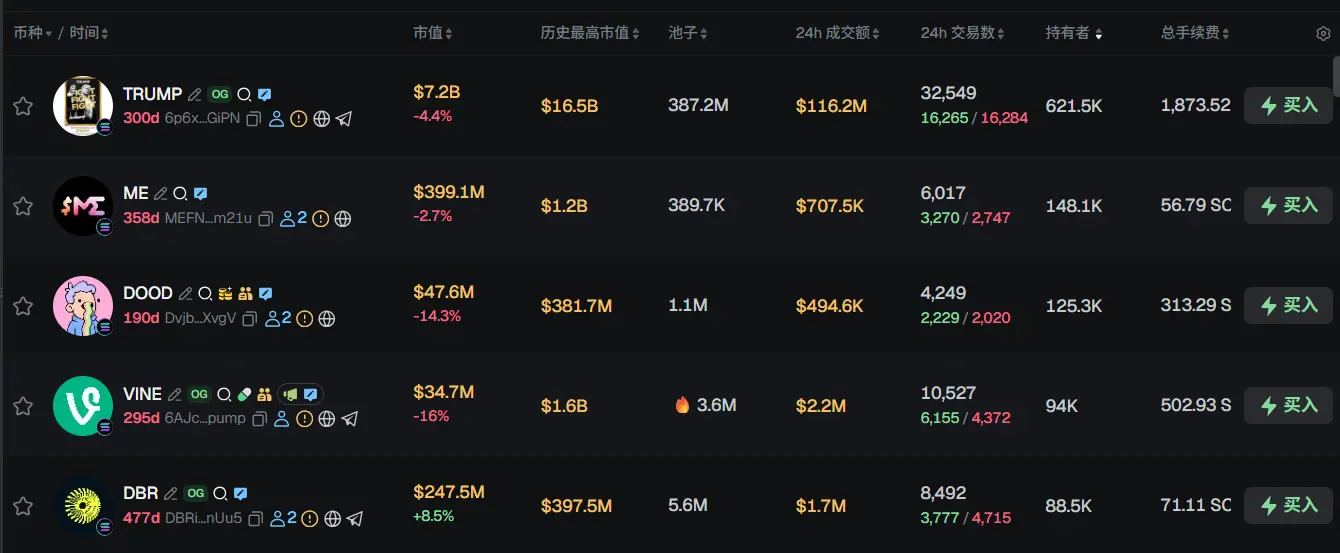The height and width of the screenshot is (553, 1340).
Task: Star the VINE token as favorite
Action: pos(23,406)
